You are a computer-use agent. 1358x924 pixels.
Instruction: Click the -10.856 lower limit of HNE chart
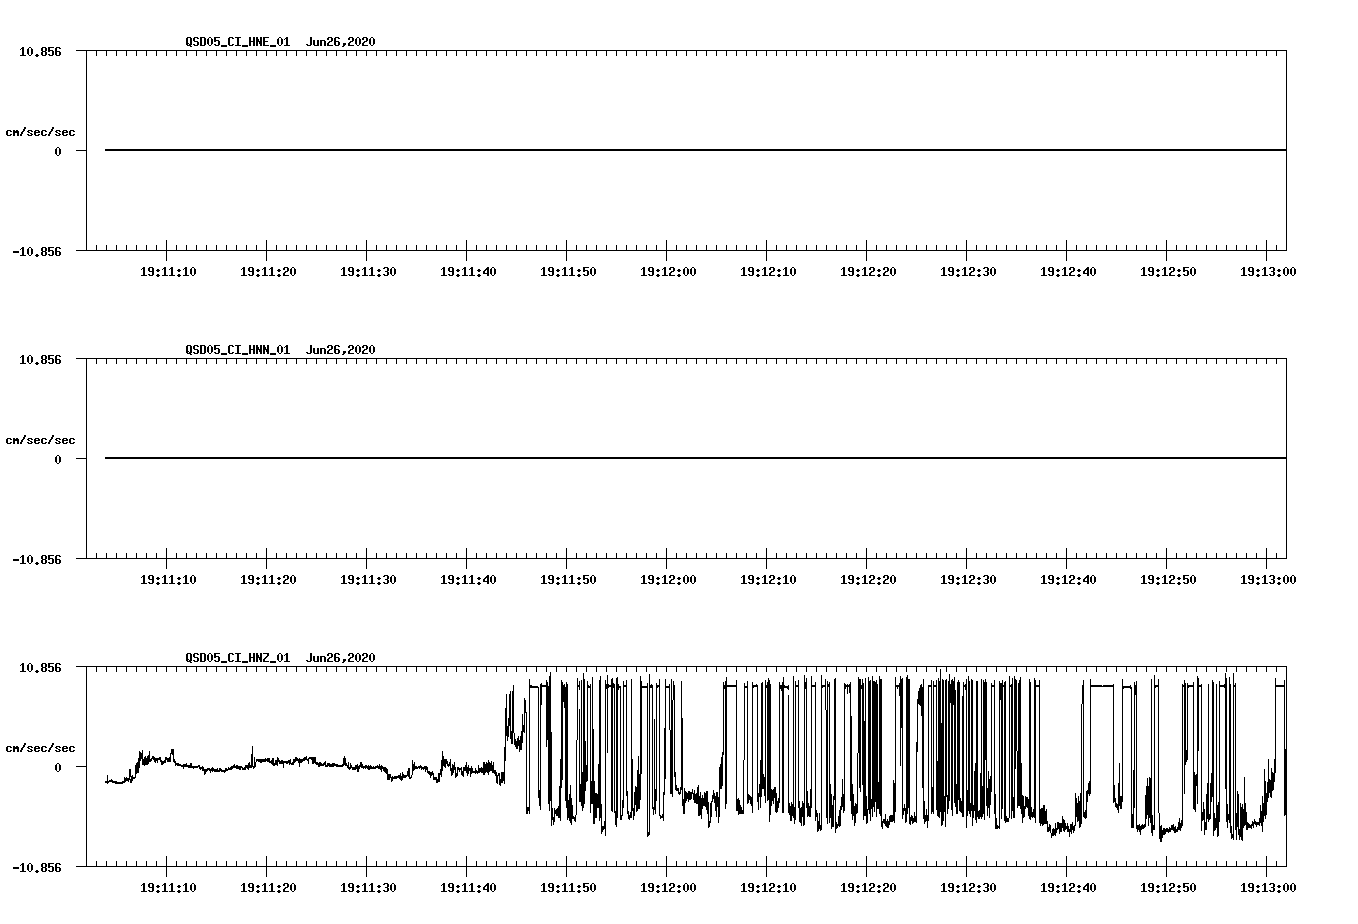coord(37,251)
